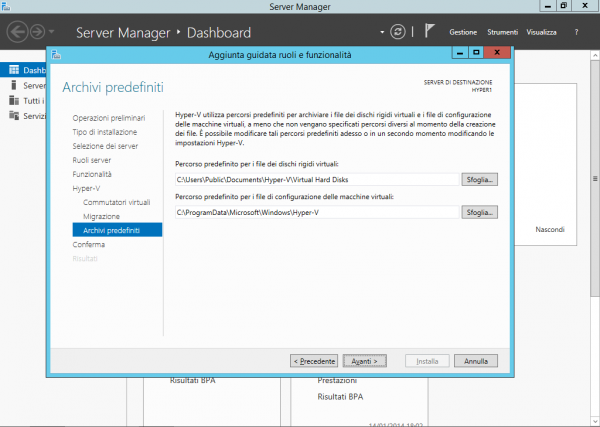Close the wizard with the red X
600x427 pixels.
(x=497, y=52)
